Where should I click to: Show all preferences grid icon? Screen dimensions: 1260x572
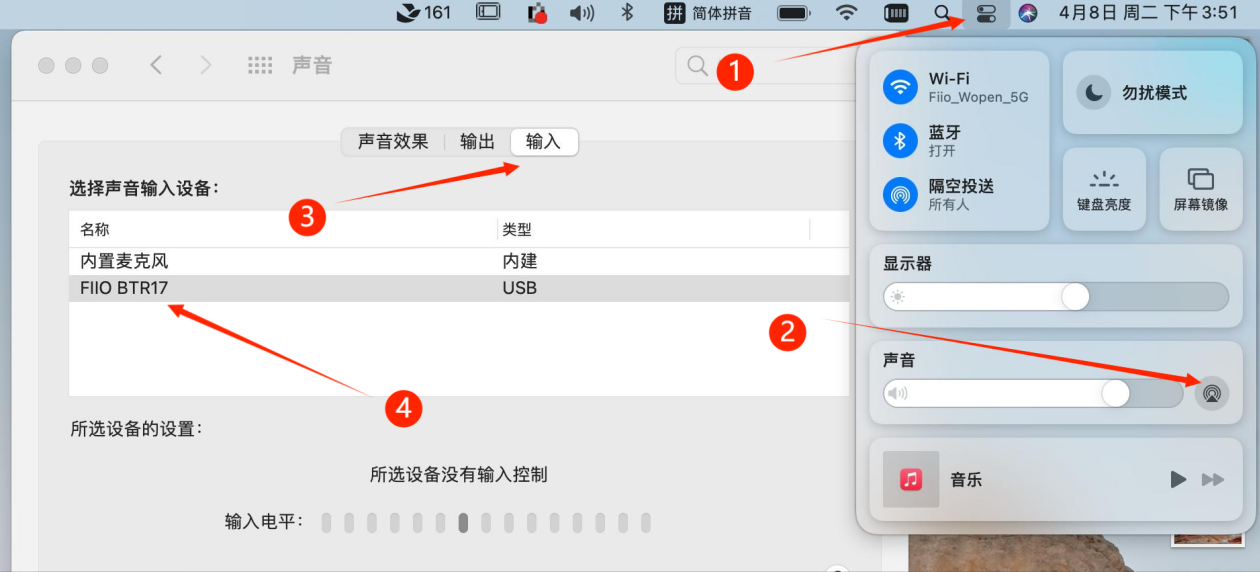click(260, 65)
